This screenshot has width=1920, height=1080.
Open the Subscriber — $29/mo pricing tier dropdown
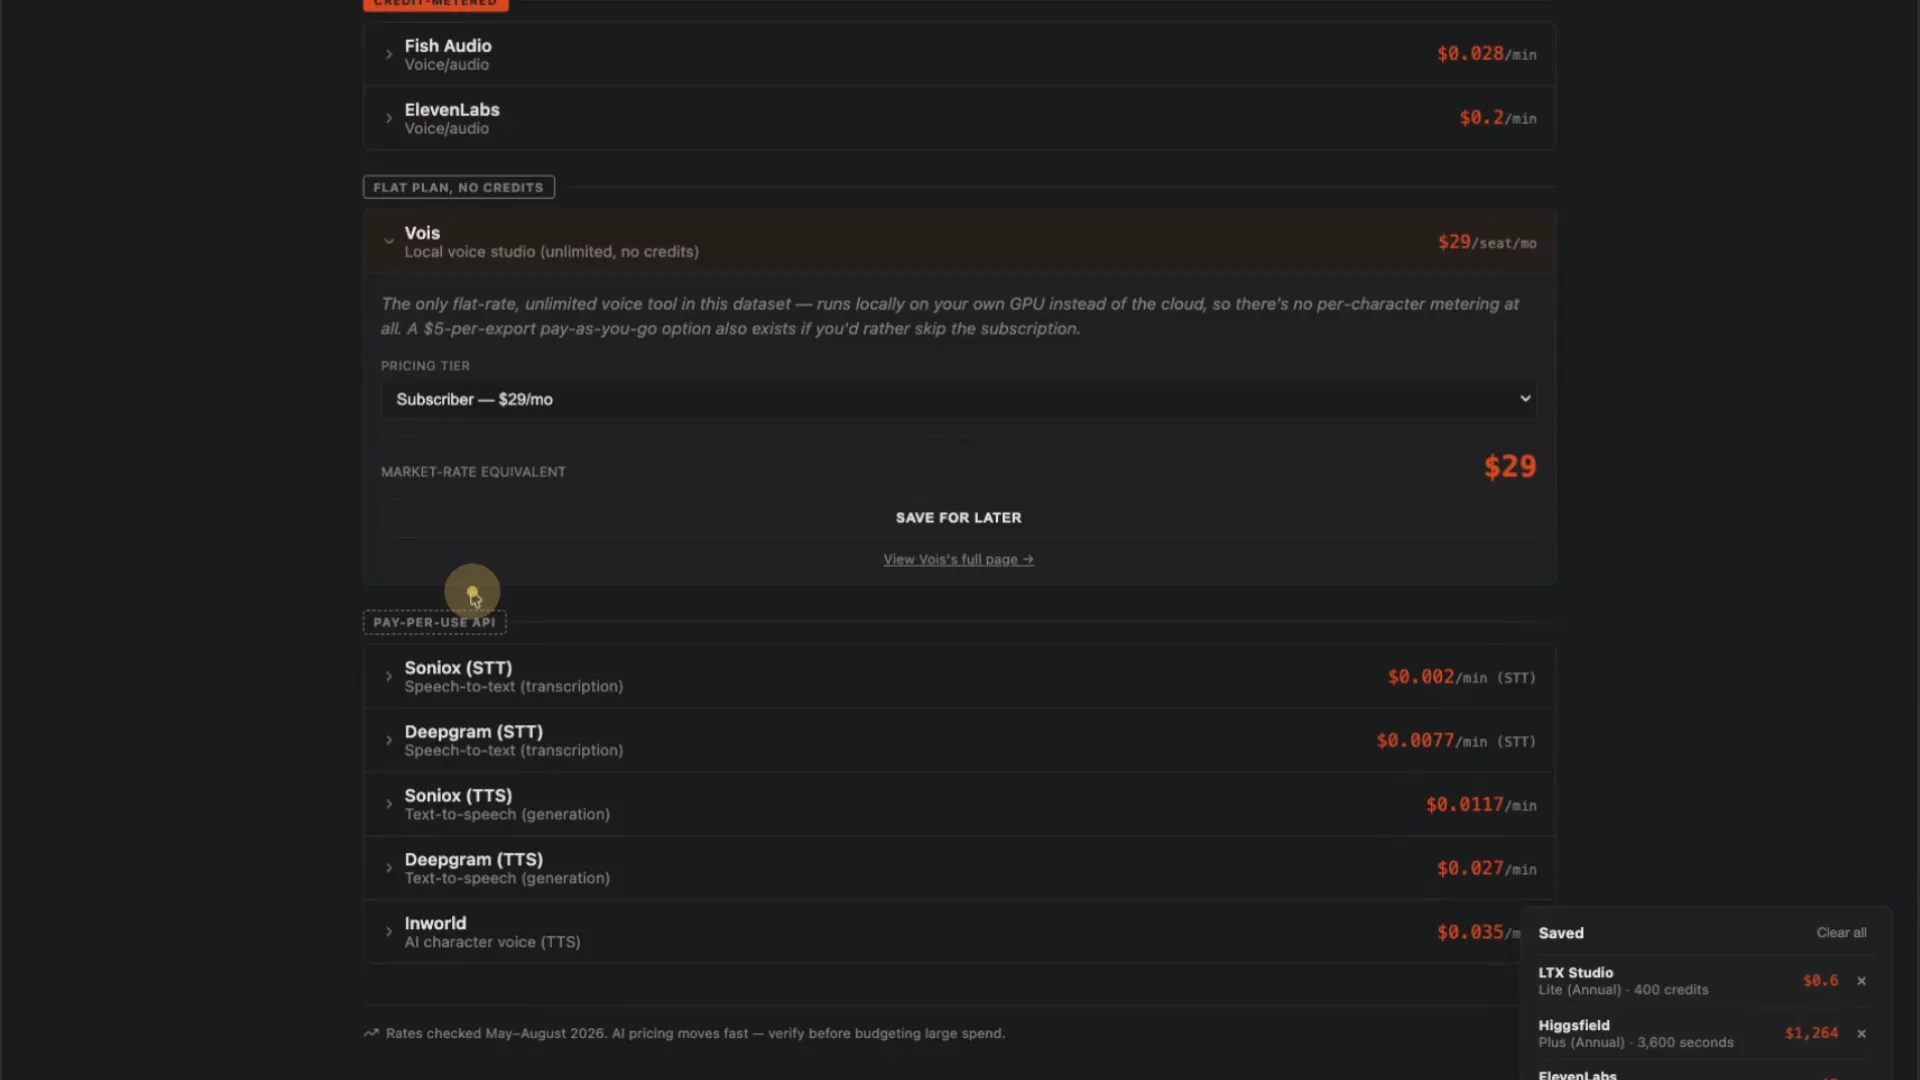959,399
